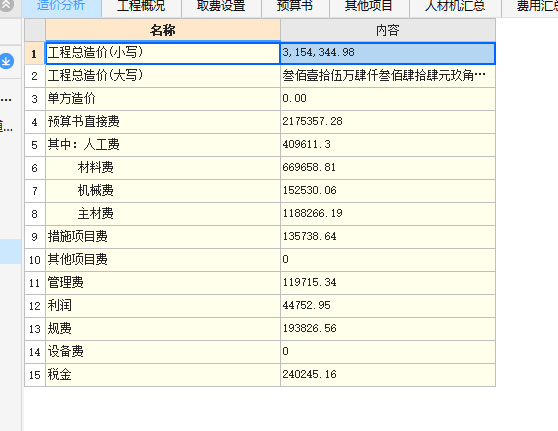Viewport: 558px width, 431px height.
Task: Select the 工程总造价(小写) name cell
Action: [x=163, y=53]
